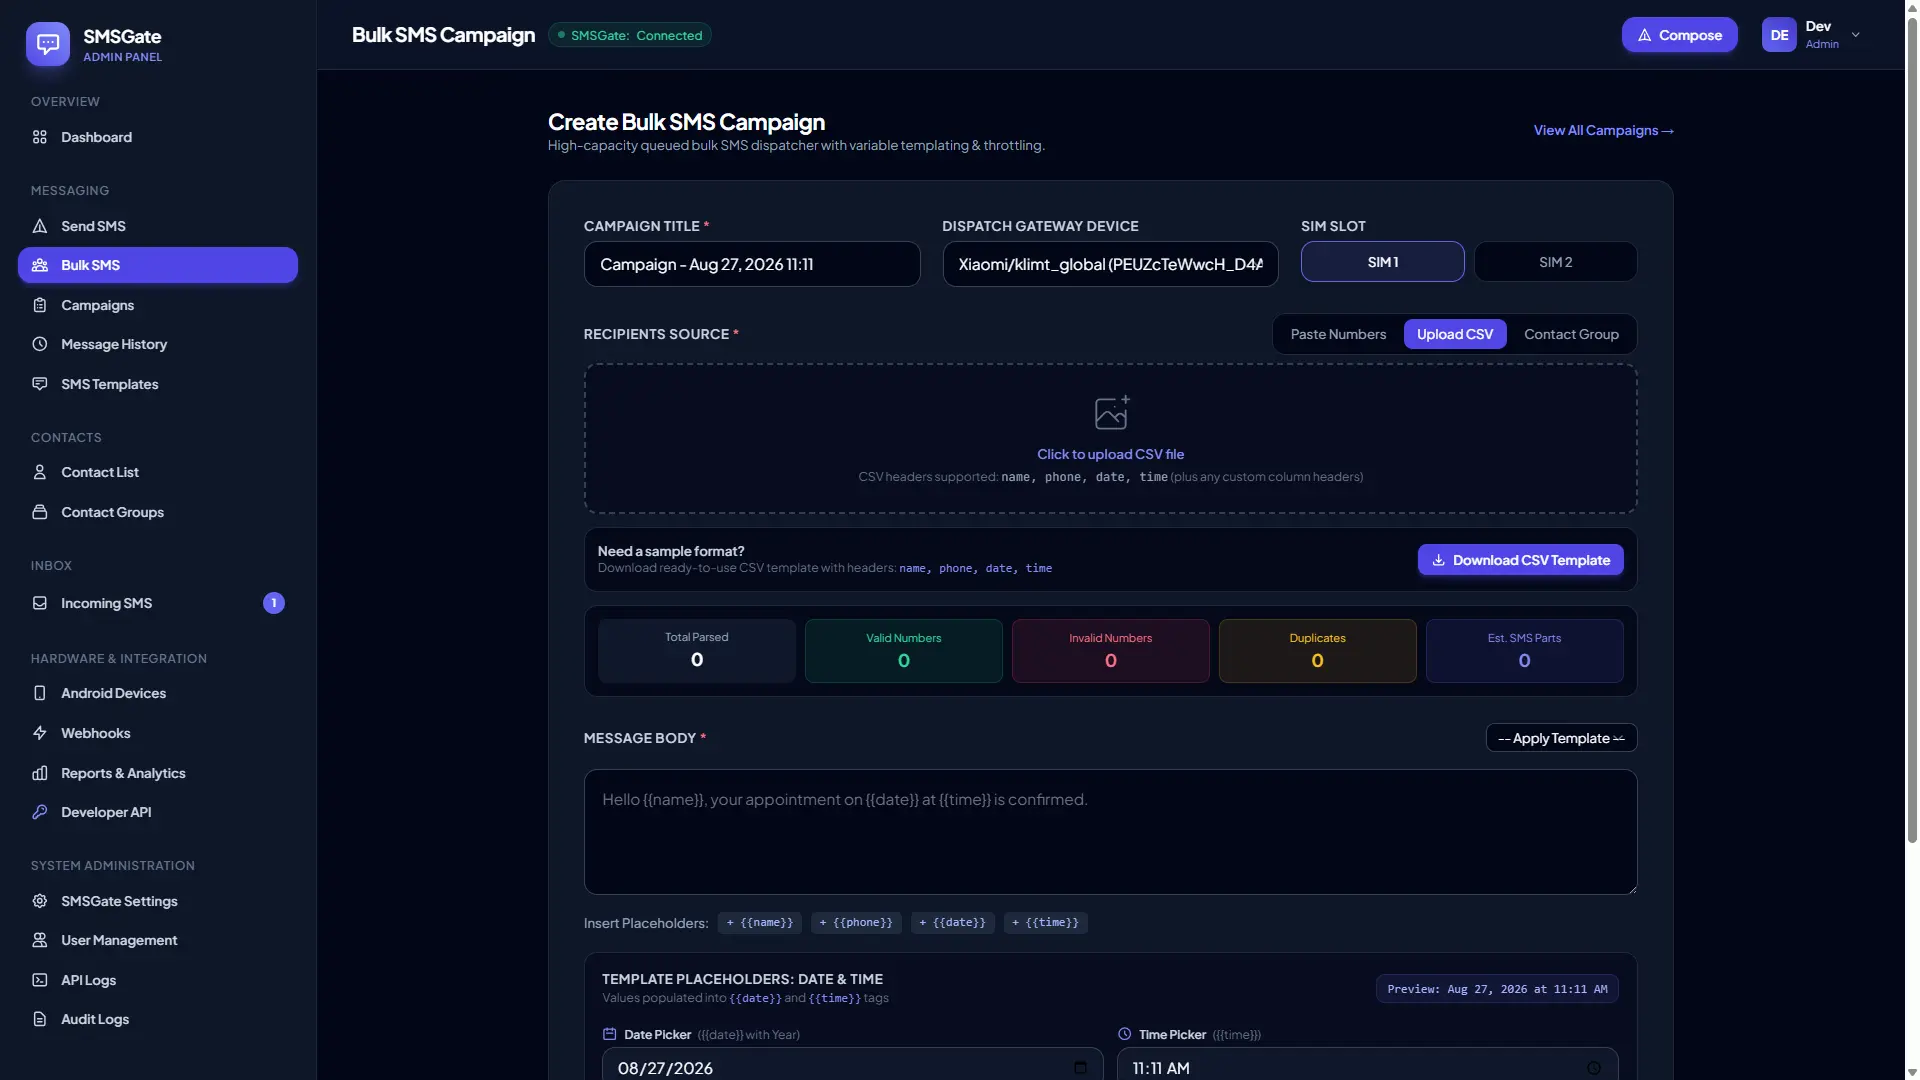
Task: Click the SMSGate chat logo icon
Action: pyautogui.click(x=48, y=44)
